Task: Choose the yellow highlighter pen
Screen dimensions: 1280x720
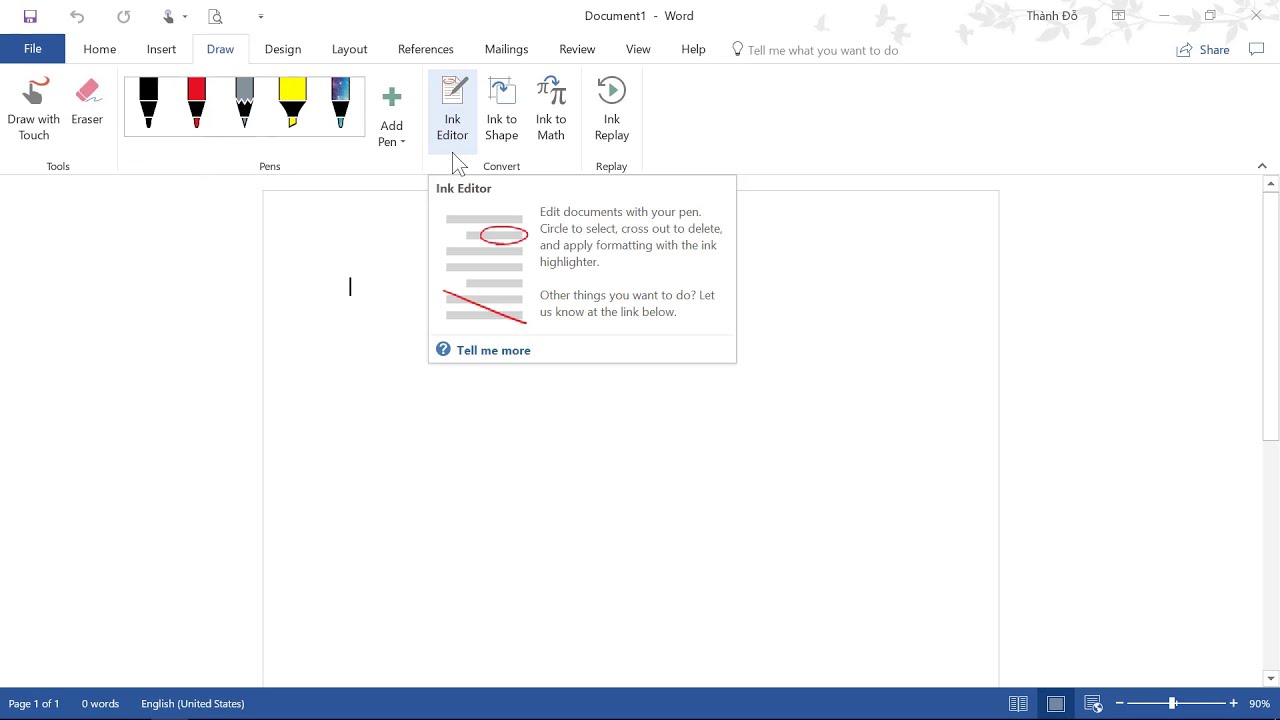Action: pos(292,103)
